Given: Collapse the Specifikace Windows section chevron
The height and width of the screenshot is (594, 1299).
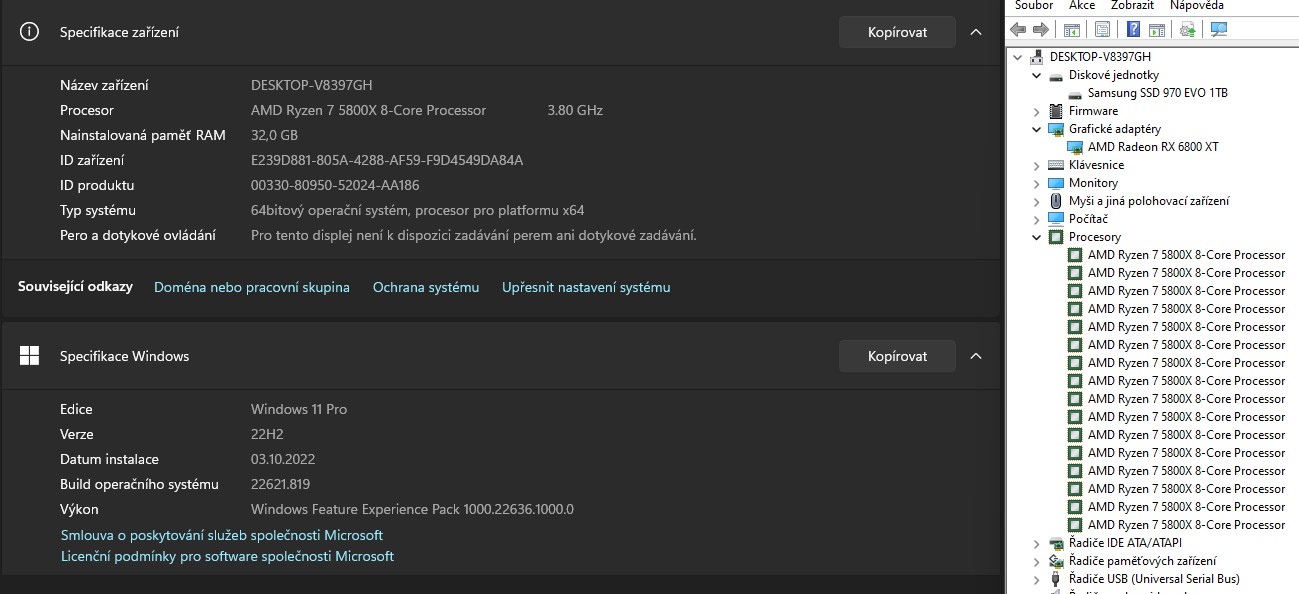Looking at the screenshot, I should pos(976,356).
